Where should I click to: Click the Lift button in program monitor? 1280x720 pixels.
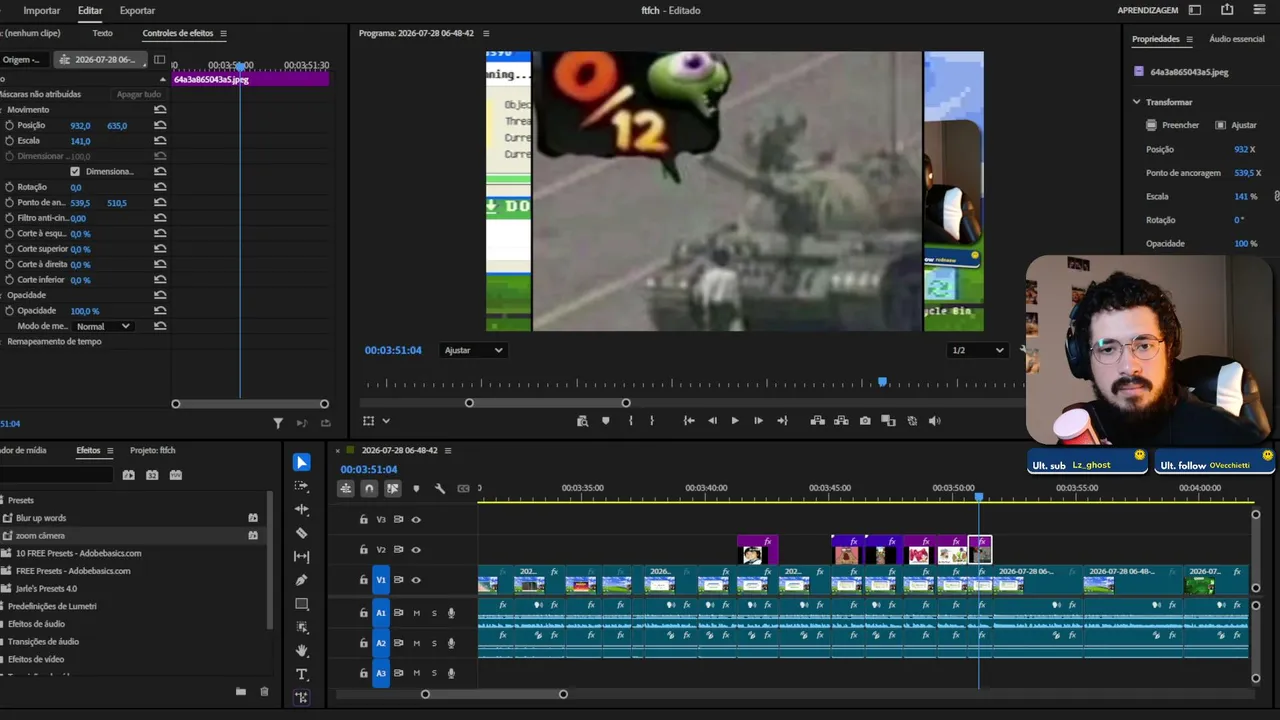(817, 421)
